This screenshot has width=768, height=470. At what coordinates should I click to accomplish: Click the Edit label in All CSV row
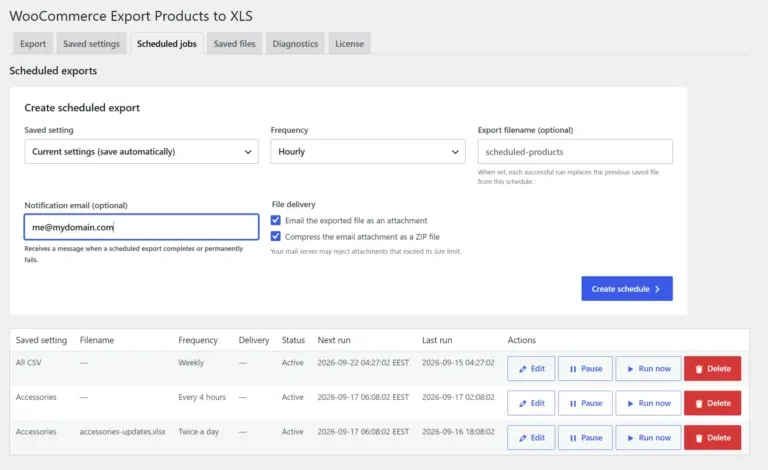click(538, 369)
